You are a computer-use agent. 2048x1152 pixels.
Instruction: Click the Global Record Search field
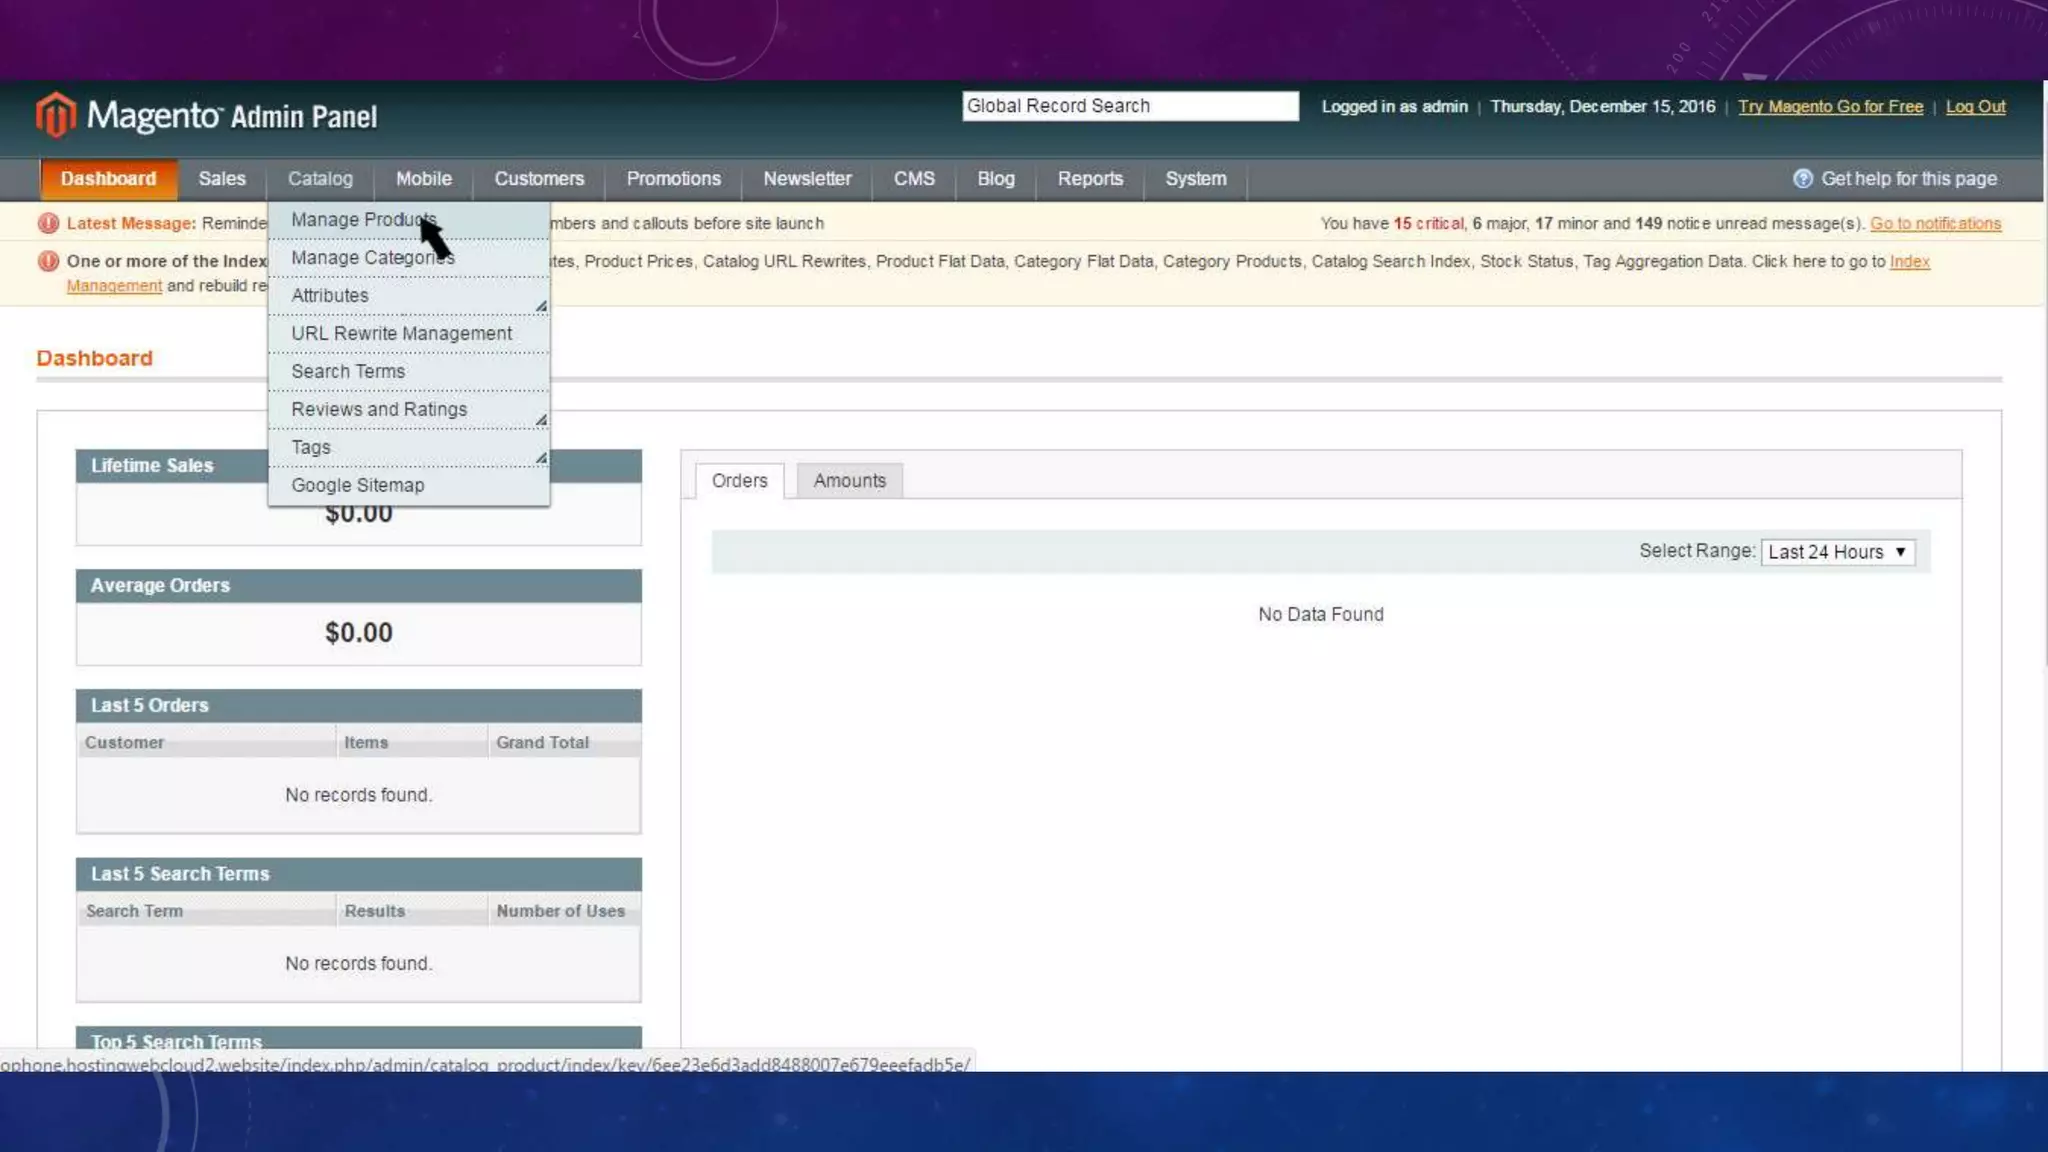click(1129, 106)
